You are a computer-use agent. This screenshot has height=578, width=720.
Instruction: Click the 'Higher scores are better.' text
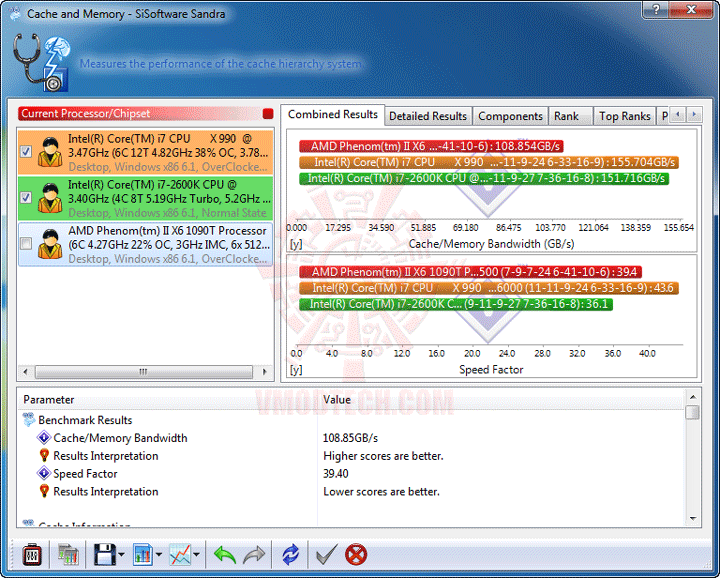383,456
